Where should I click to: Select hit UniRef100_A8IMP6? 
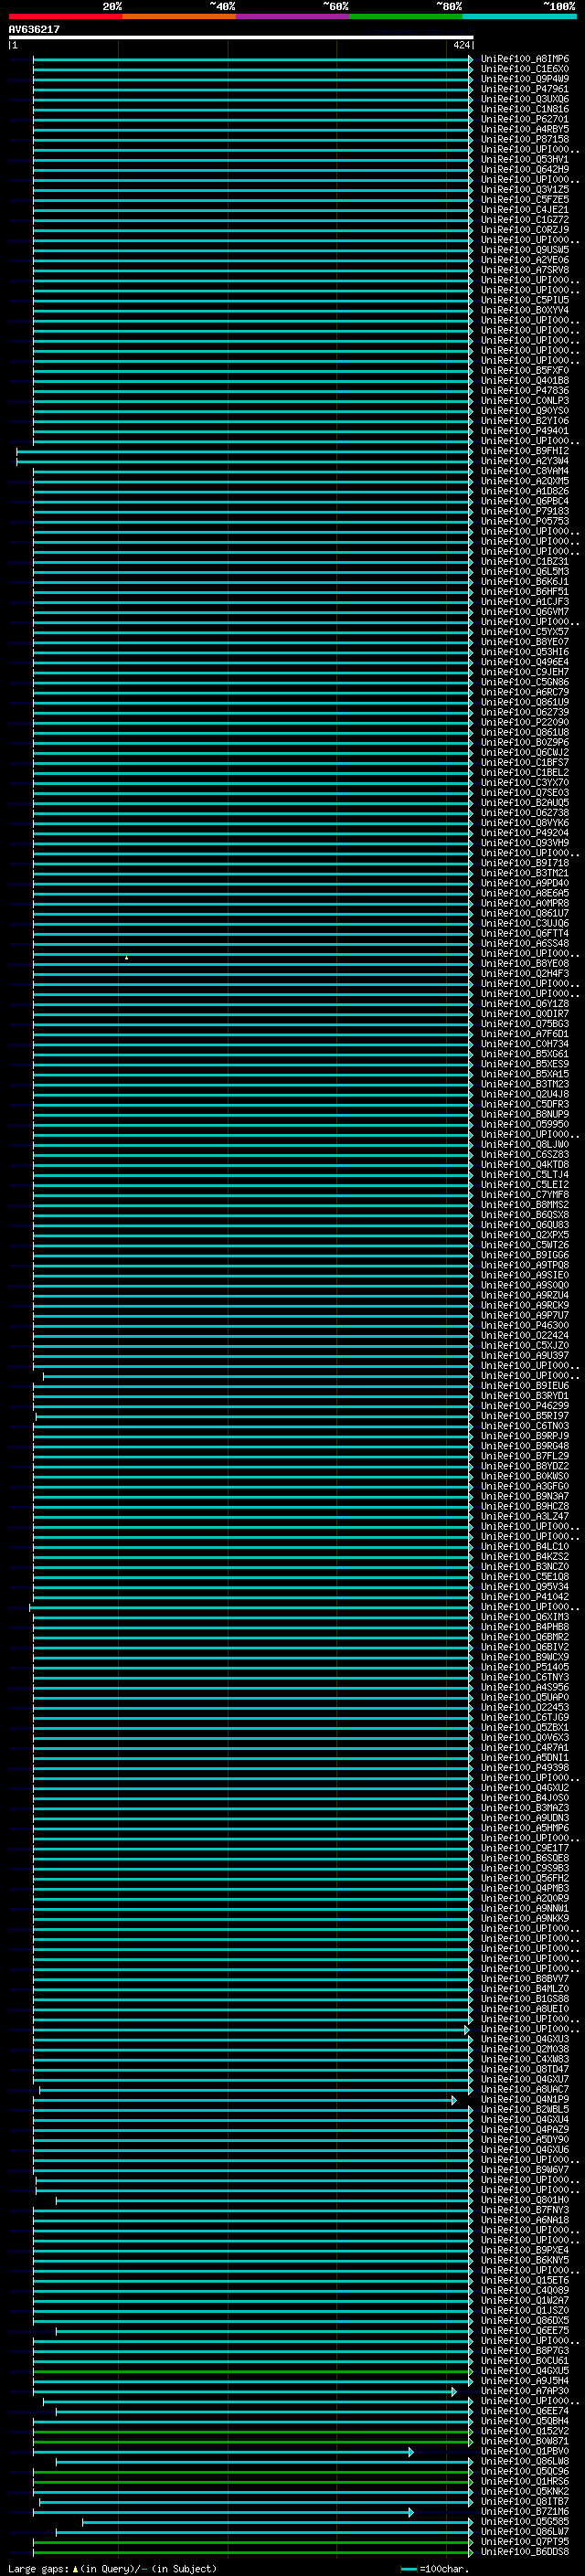tap(524, 59)
